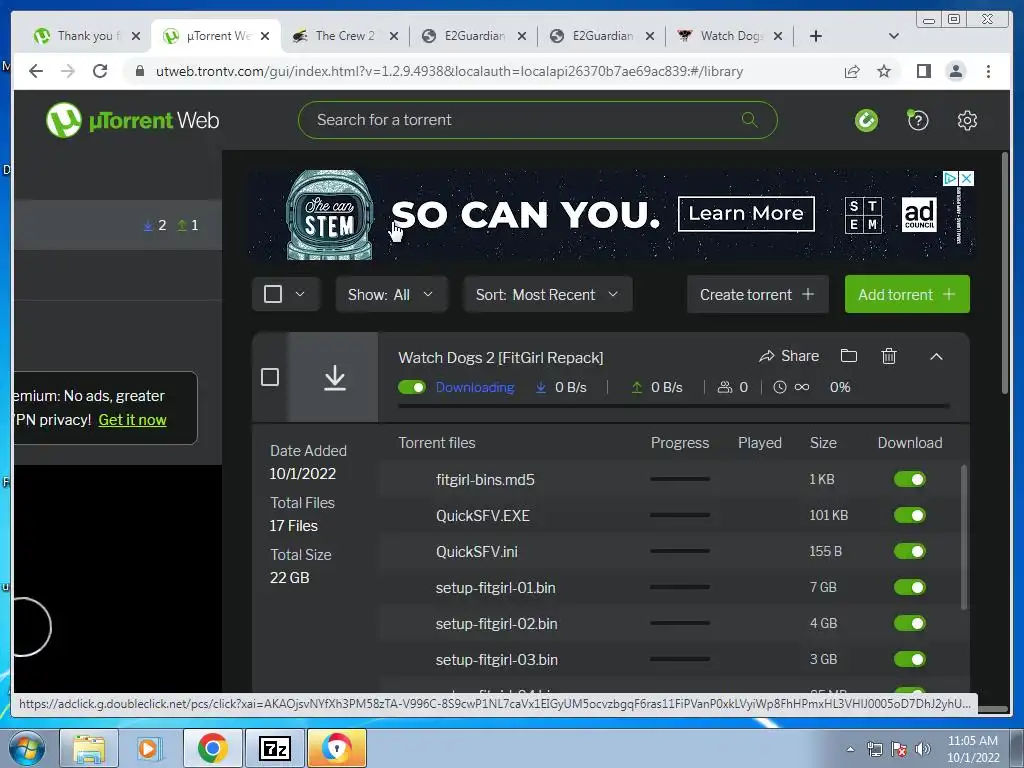This screenshot has width=1024, height=768.
Task: Click the µTorrent Web logo
Action: (133, 120)
